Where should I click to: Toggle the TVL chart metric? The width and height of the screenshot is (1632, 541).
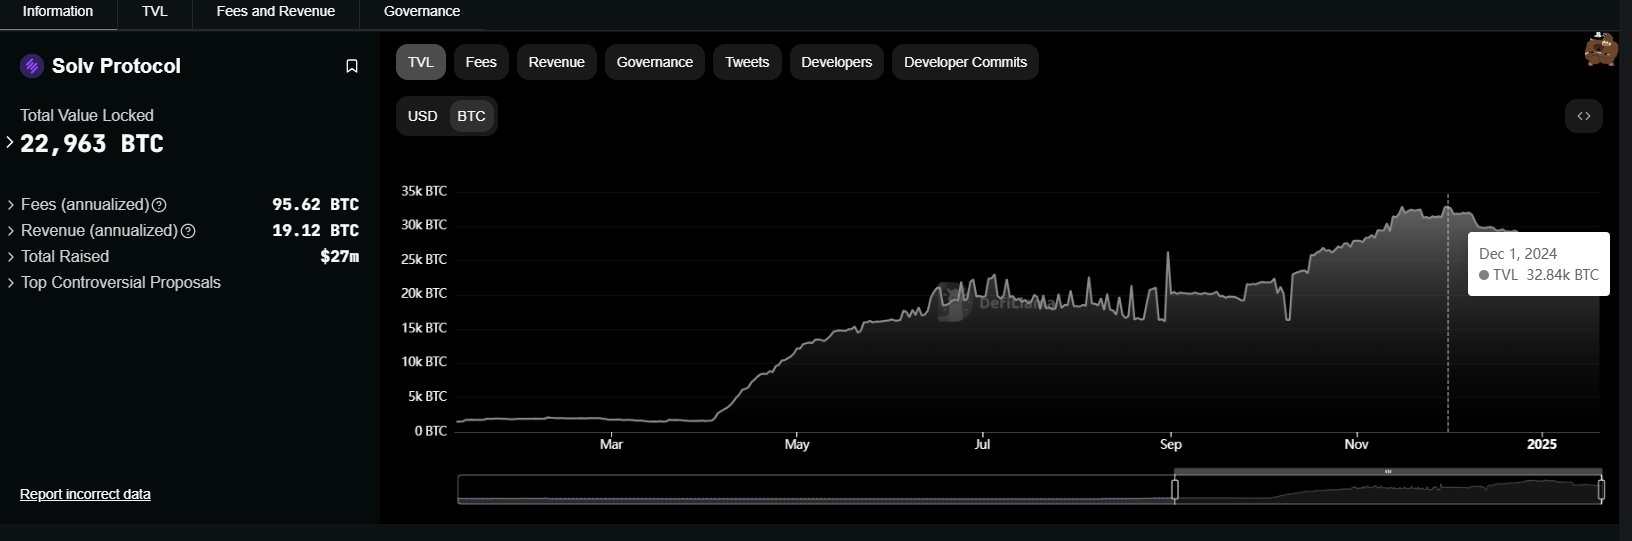pyautogui.click(x=420, y=62)
